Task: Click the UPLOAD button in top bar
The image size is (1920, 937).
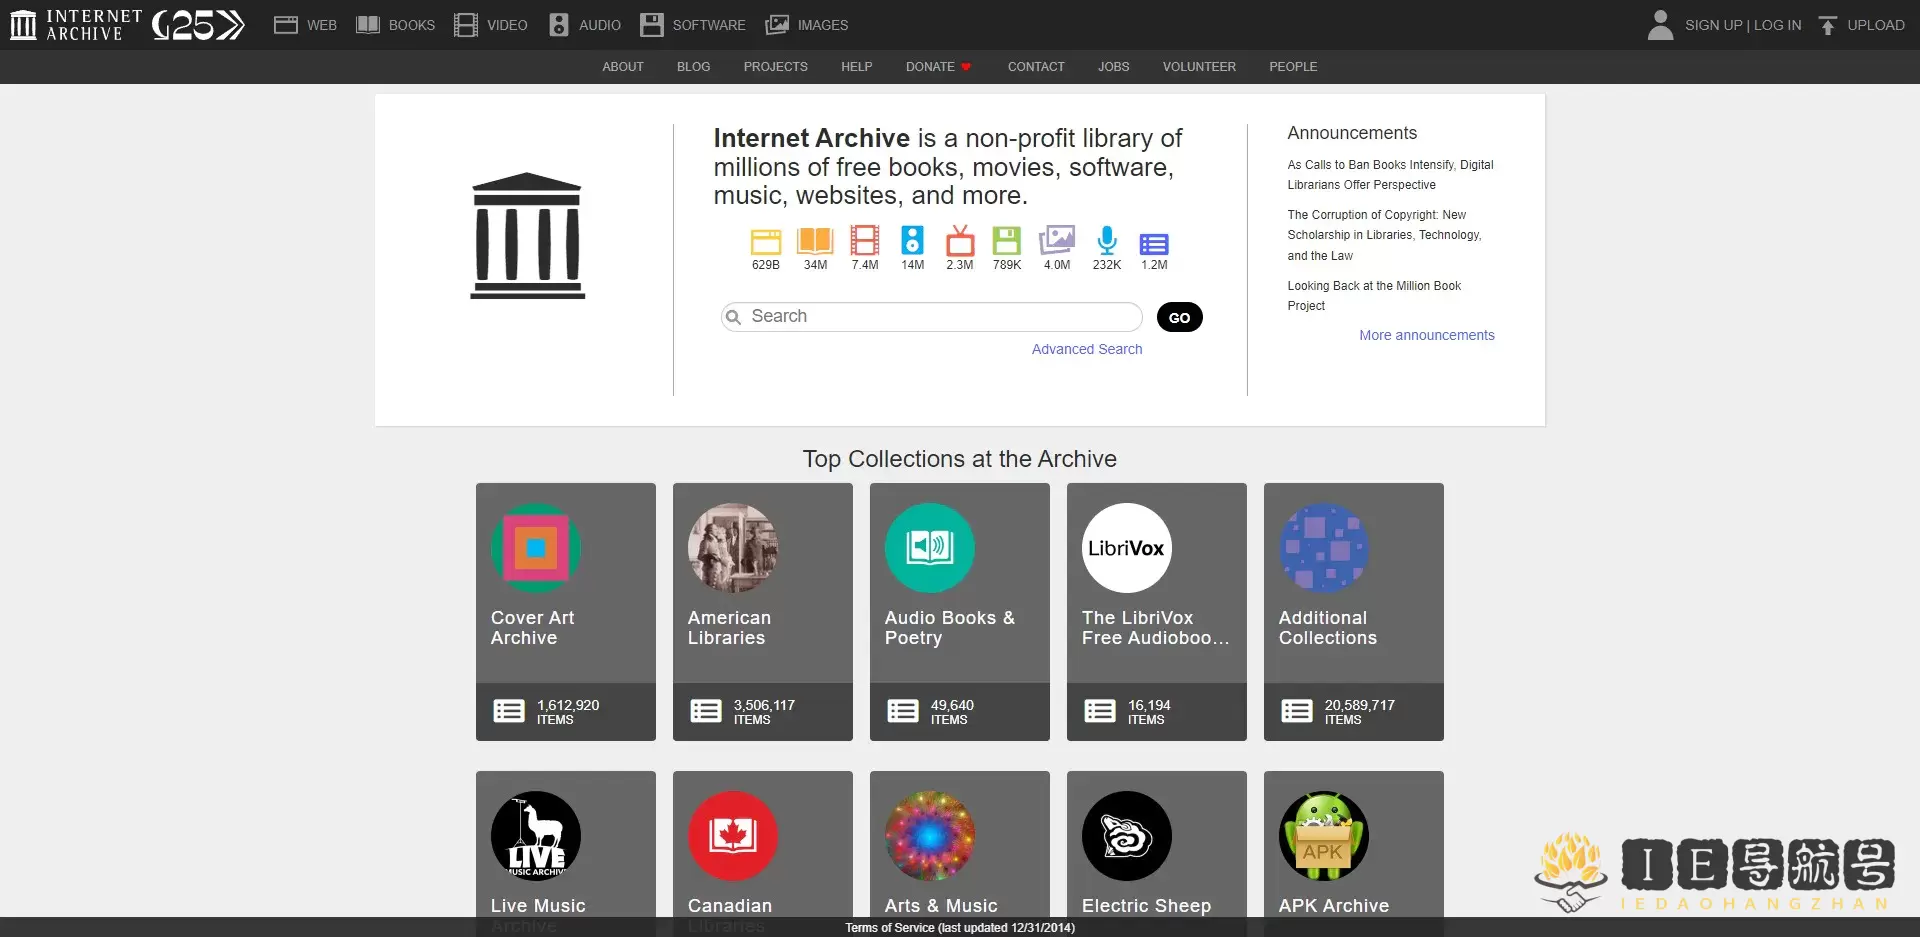Action: pos(1861,25)
